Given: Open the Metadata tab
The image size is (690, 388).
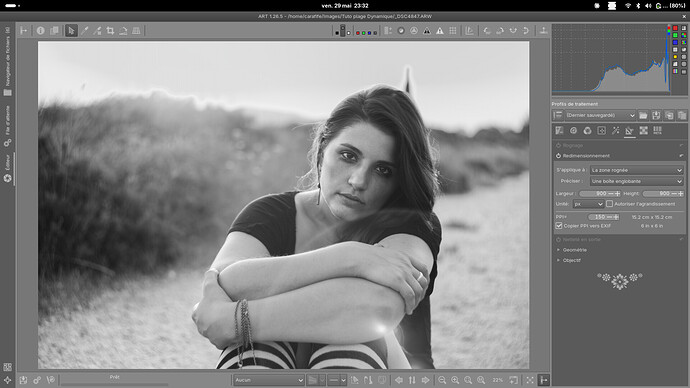Looking at the screenshot, I should tap(657, 130).
